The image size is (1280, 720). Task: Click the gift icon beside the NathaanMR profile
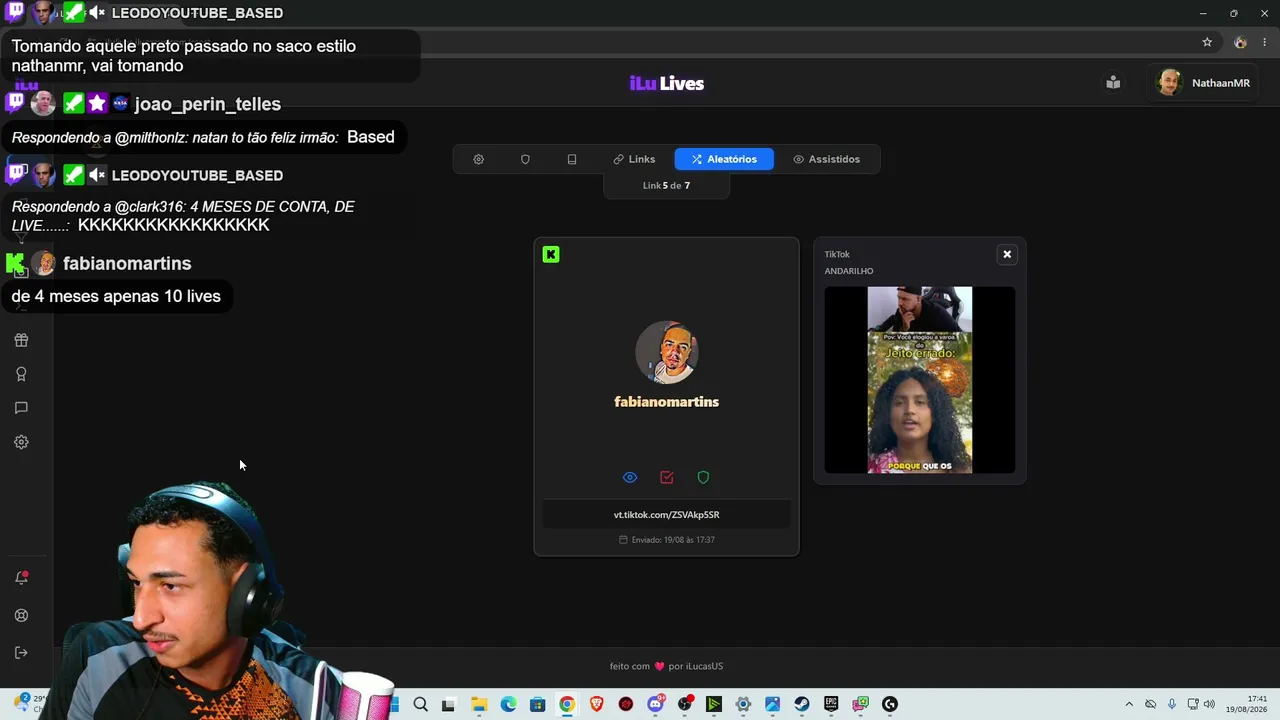pos(1113,83)
